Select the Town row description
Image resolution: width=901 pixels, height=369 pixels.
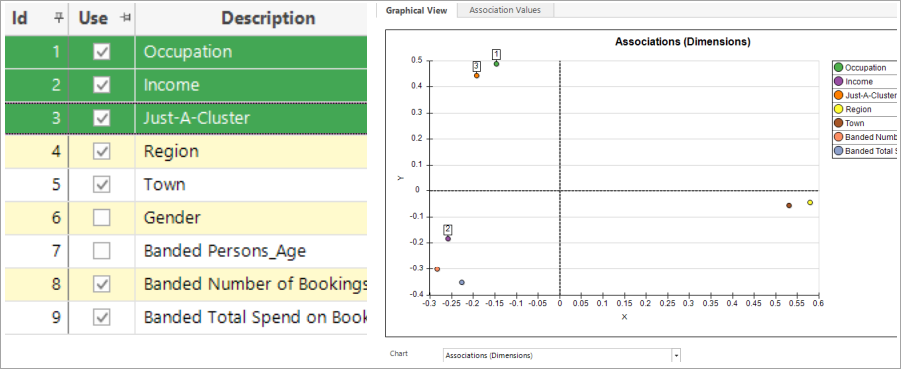(164, 185)
